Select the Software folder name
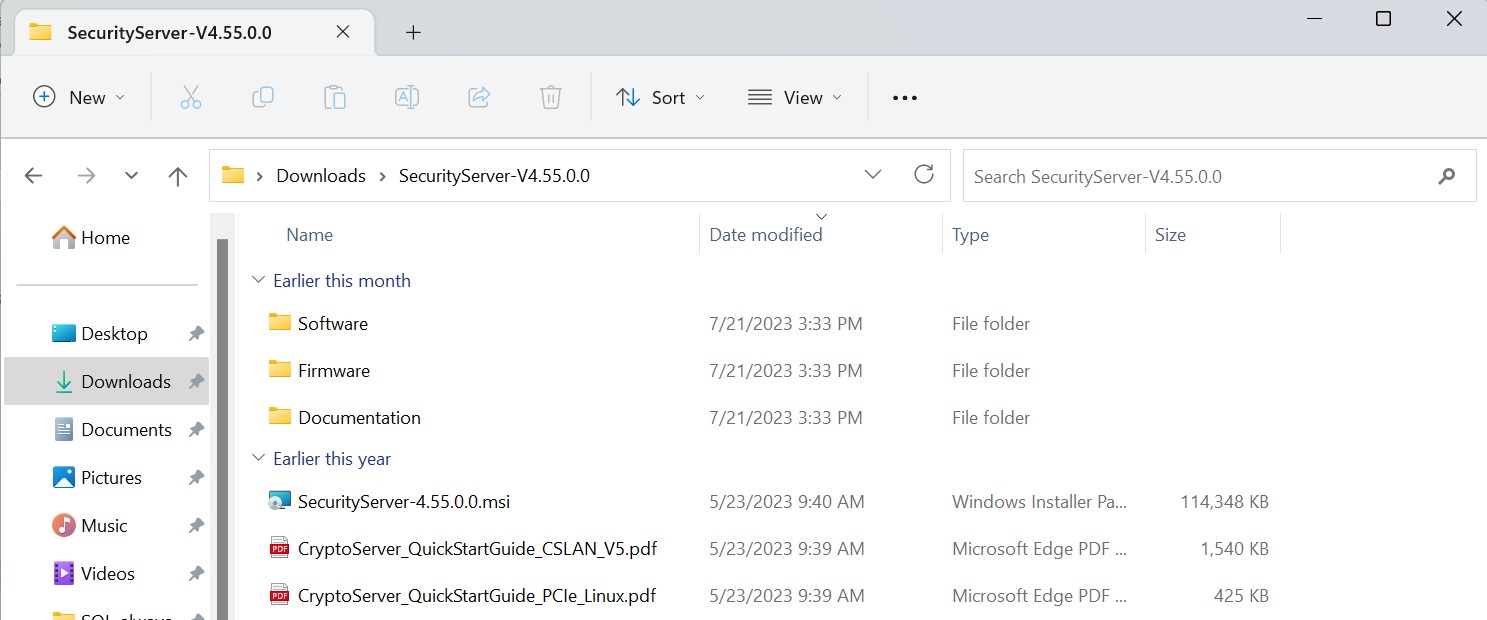Viewport: 1487px width, 620px height. 333,323
